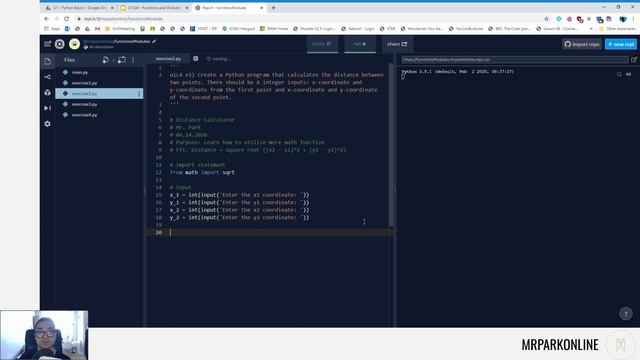The height and width of the screenshot is (360, 640).
Task: Open the Replit sidebar menu icon
Action: tap(47, 44)
